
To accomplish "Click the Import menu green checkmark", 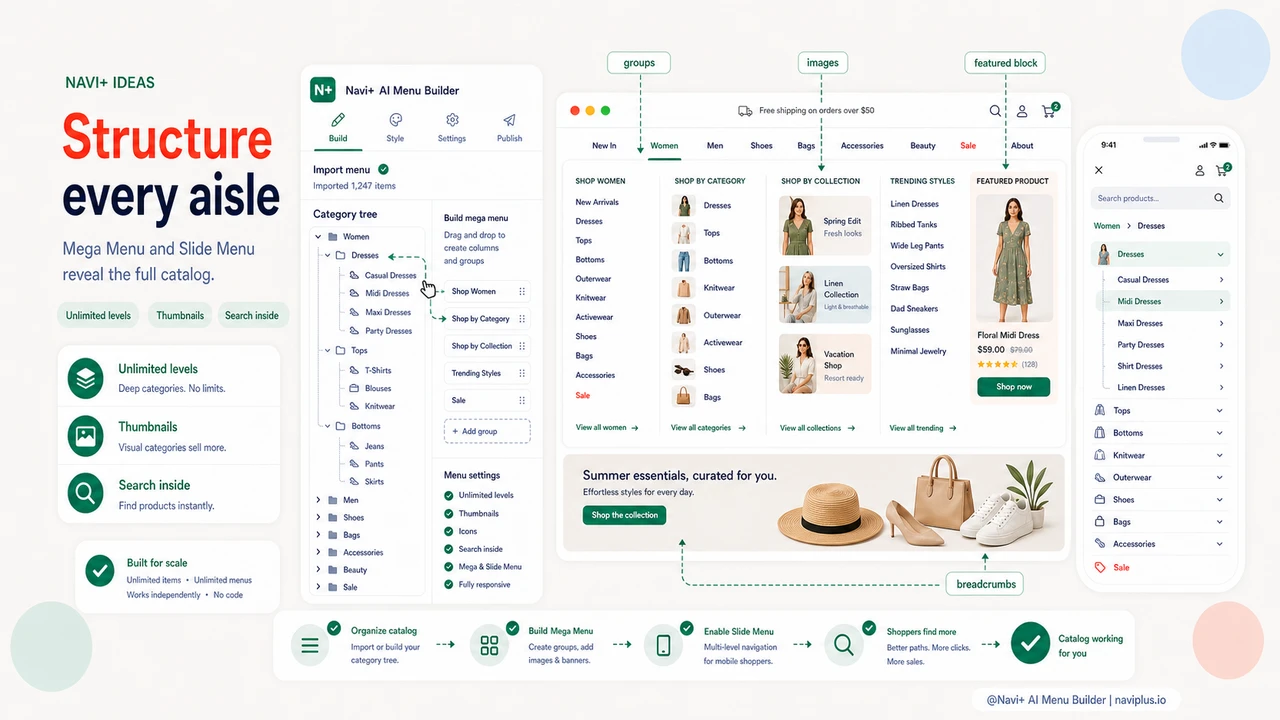I will [x=384, y=170].
